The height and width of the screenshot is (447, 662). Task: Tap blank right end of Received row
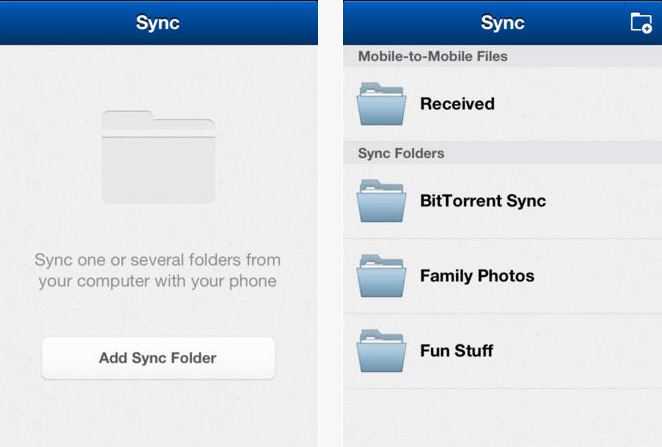pyautogui.click(x=610, y=104)
